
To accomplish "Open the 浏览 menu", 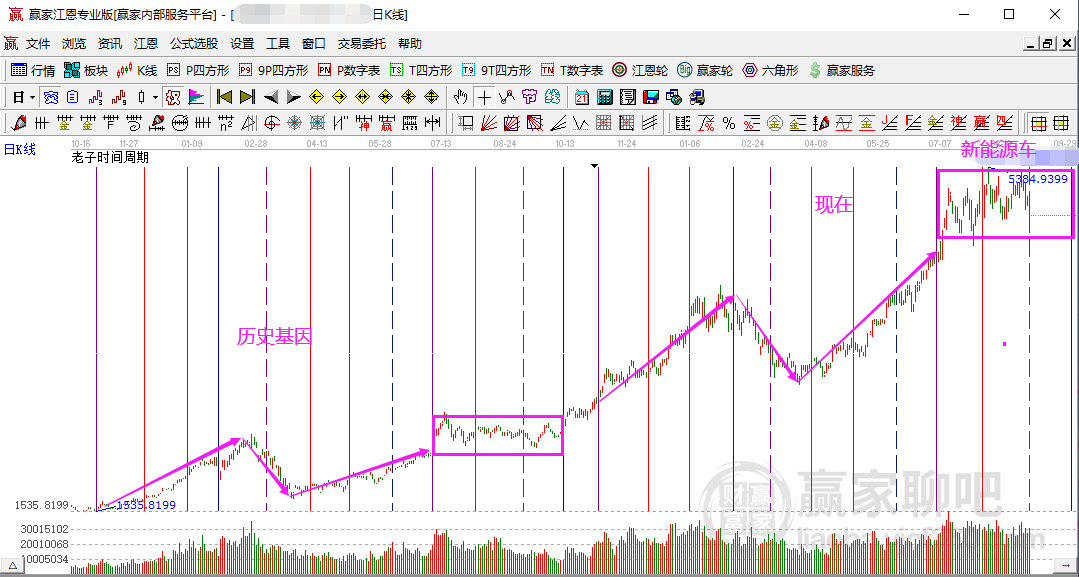I will point(74,43).
